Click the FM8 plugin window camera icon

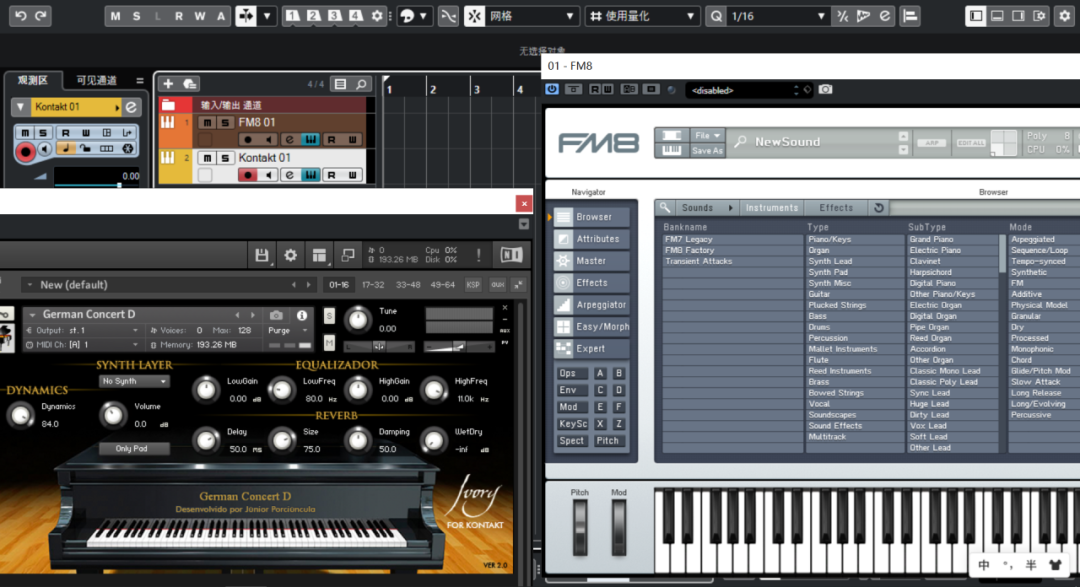pos(825,90)
